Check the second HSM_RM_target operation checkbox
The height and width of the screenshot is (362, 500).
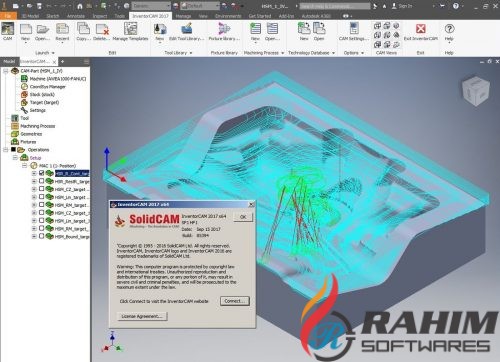42,228
